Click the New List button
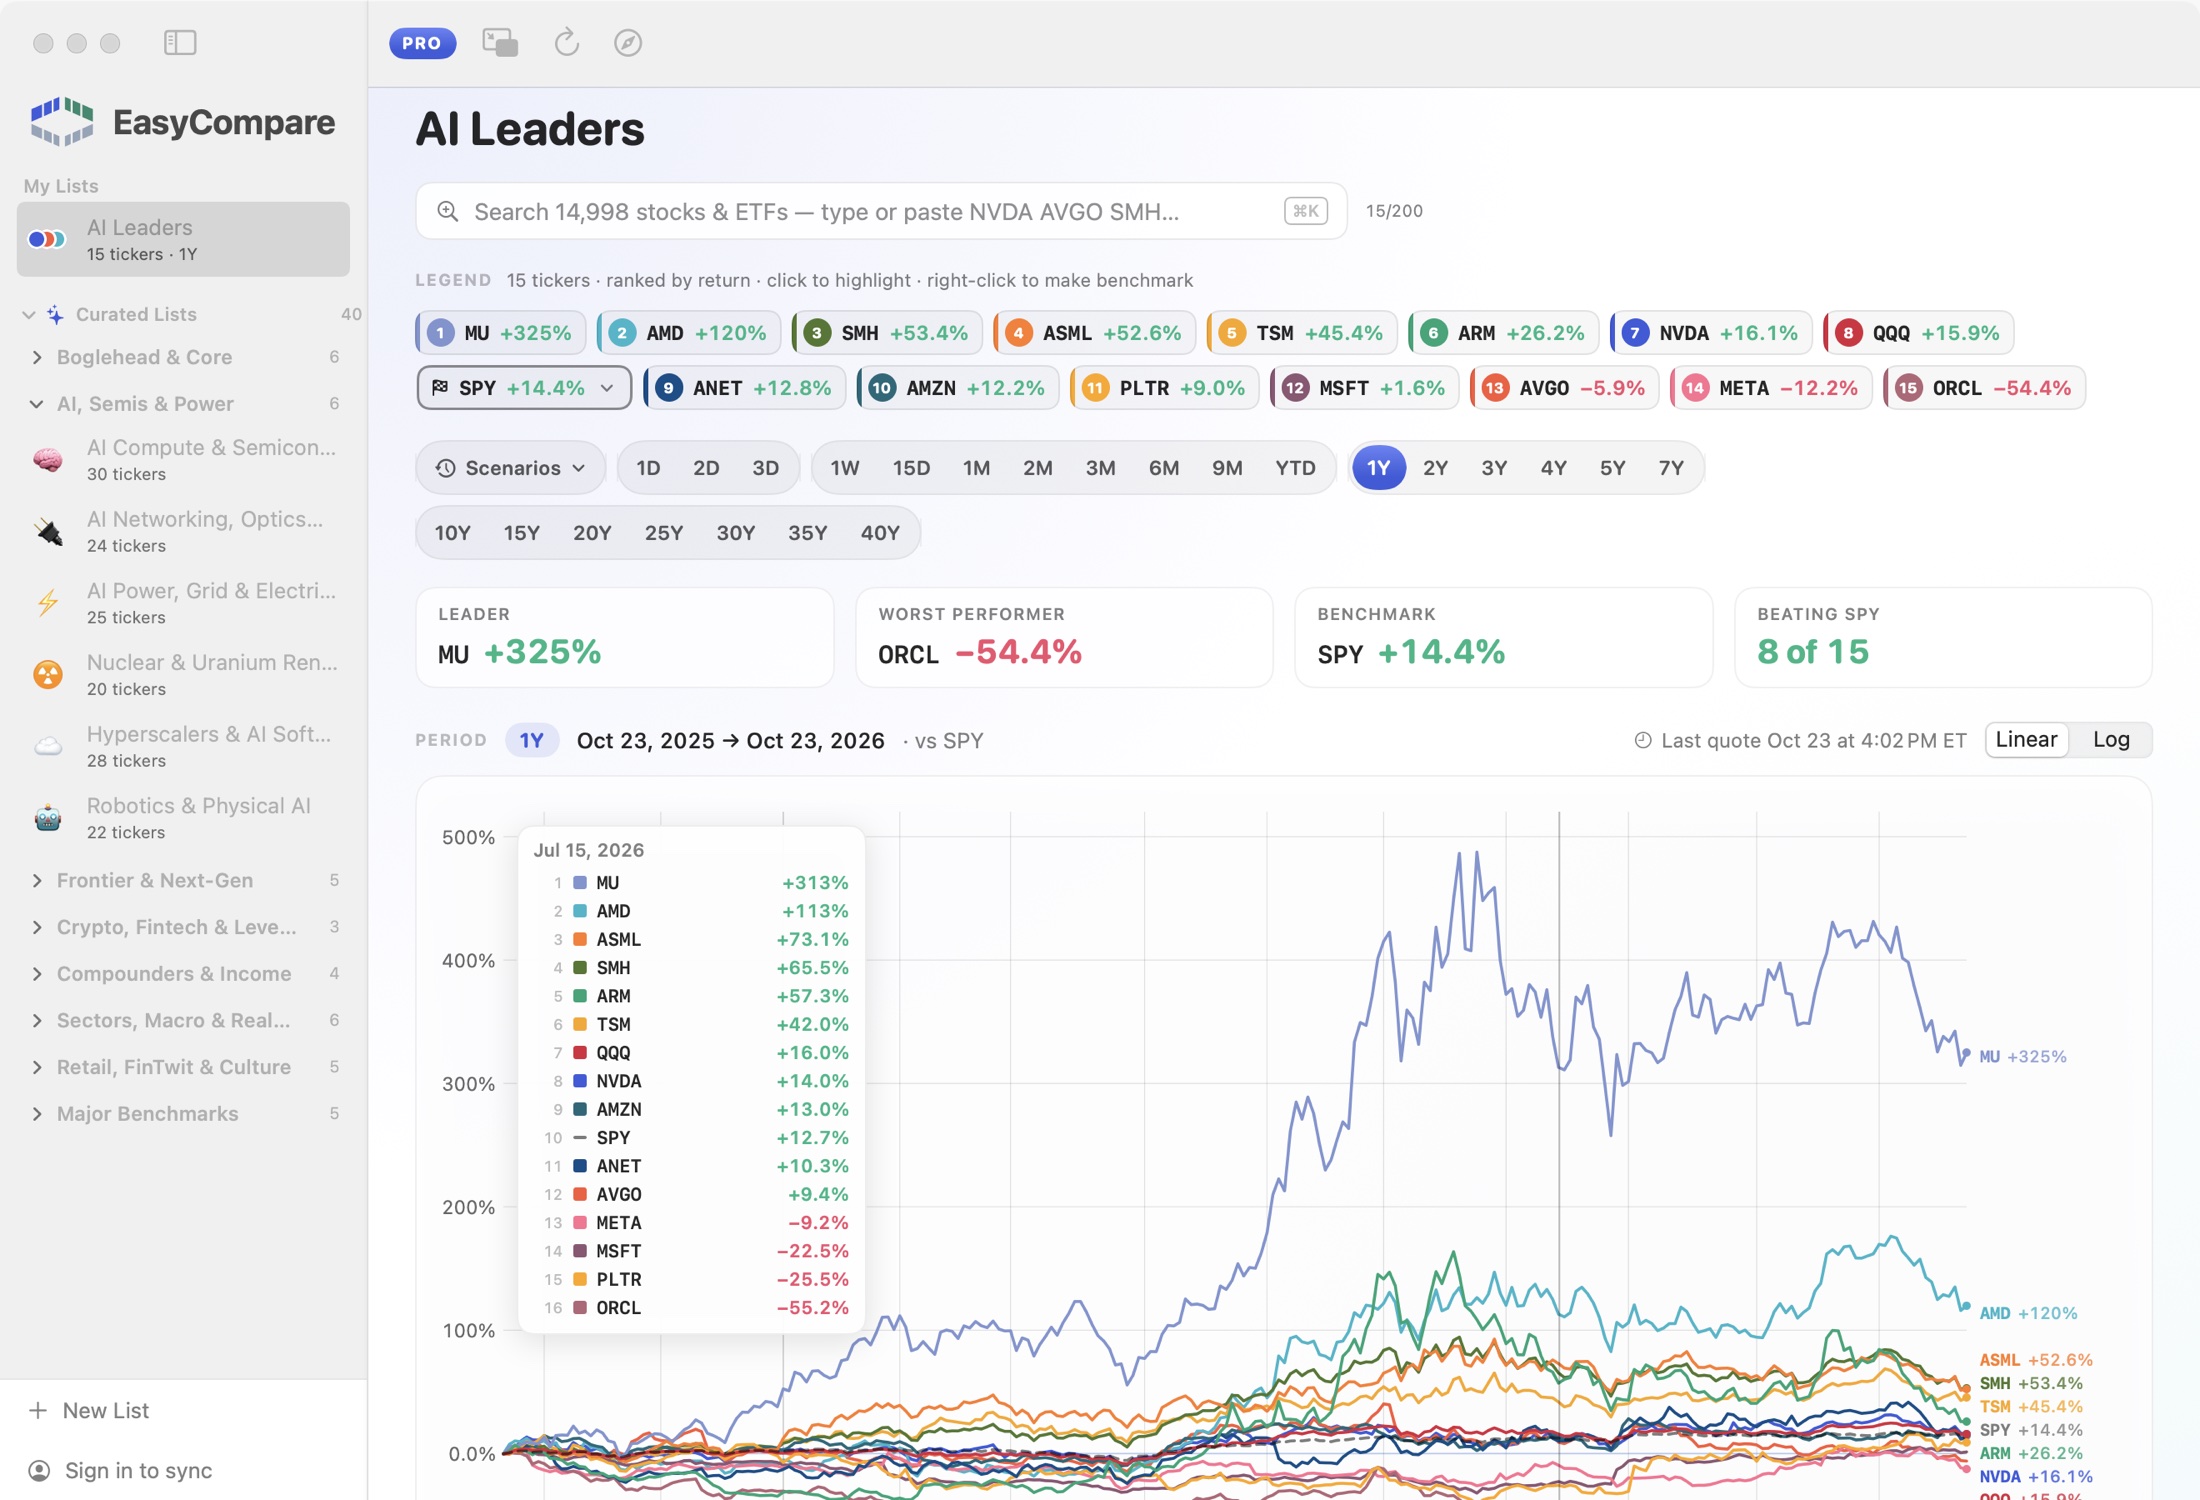 [90, 1410]
